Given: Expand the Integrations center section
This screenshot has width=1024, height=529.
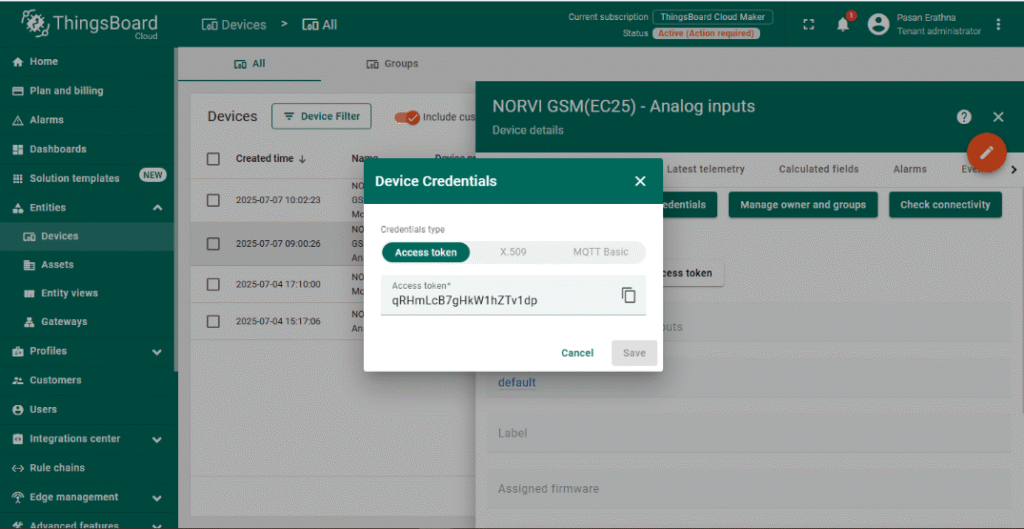Looking at the screenshot, I should 157,439.
